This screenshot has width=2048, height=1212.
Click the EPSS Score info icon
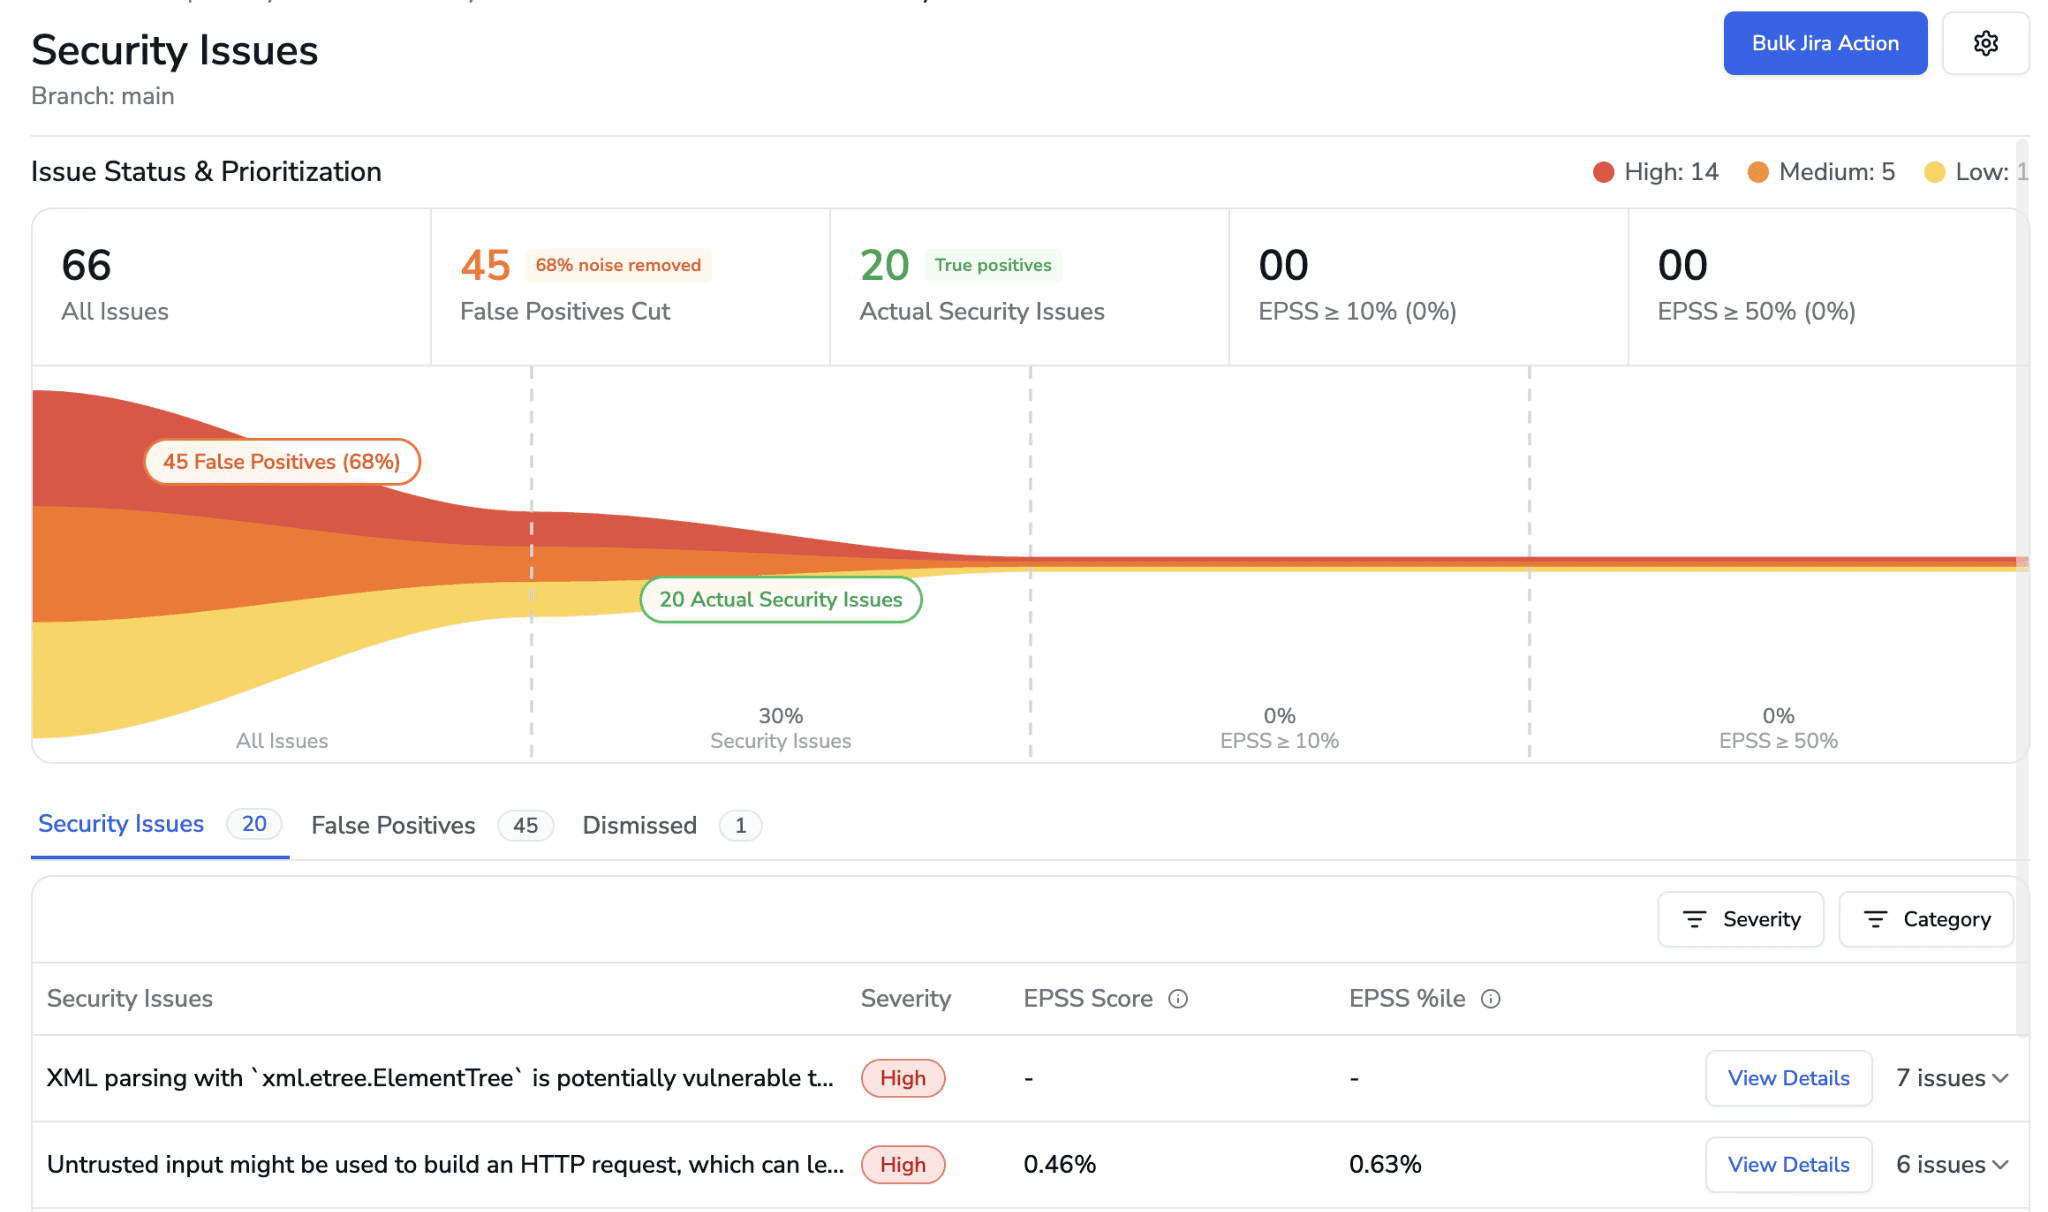(1178, 999)
